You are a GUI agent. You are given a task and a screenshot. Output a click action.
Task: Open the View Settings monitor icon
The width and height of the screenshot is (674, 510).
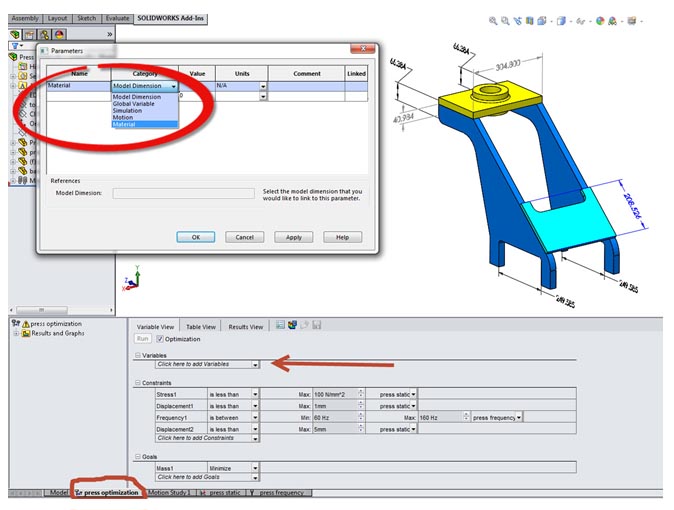click(x=631, y=21)
